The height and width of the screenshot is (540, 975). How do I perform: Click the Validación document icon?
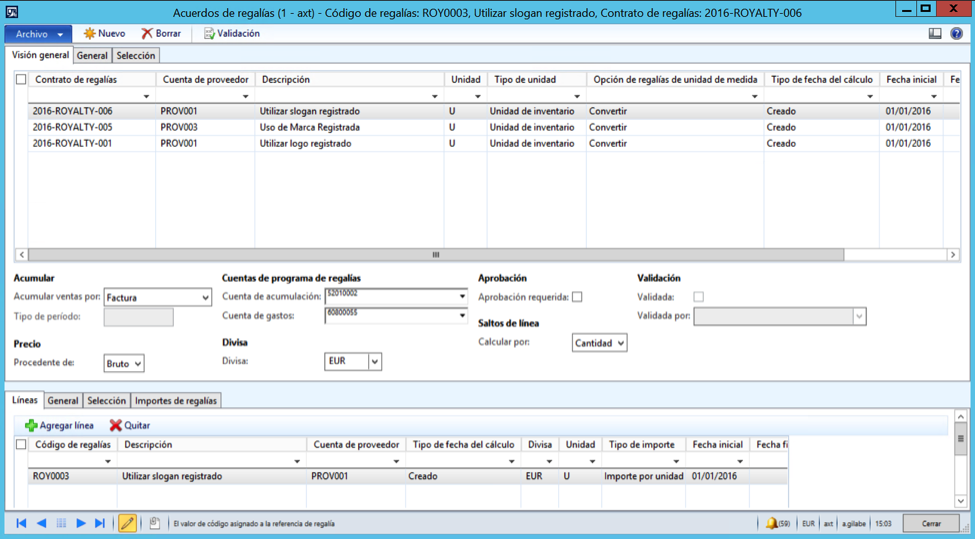point(209,34)
